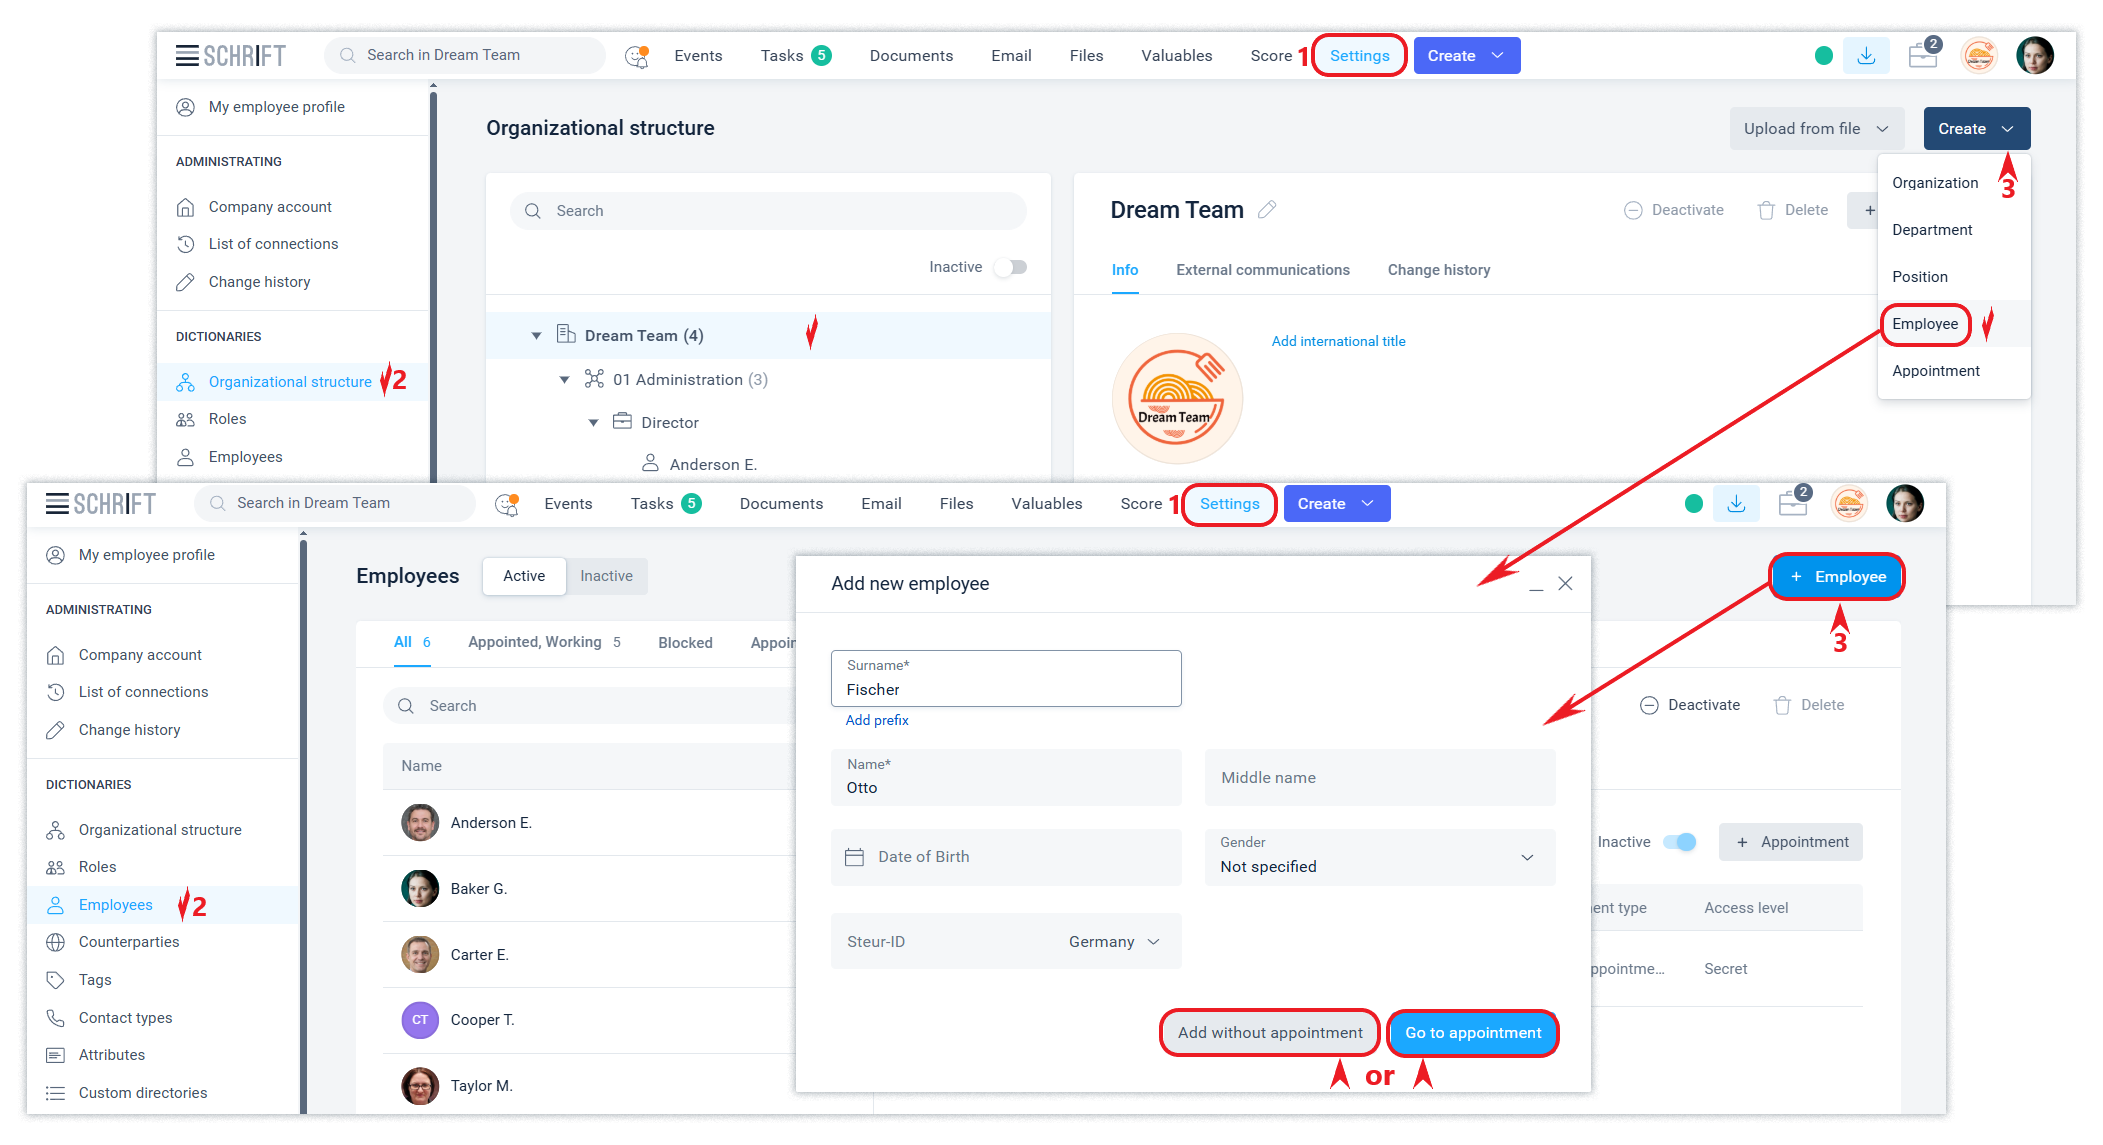Viewport: 2103px width, 1145px height.
Task: Click the Dream Team logo thumbnail
Action: (1177, 399)
